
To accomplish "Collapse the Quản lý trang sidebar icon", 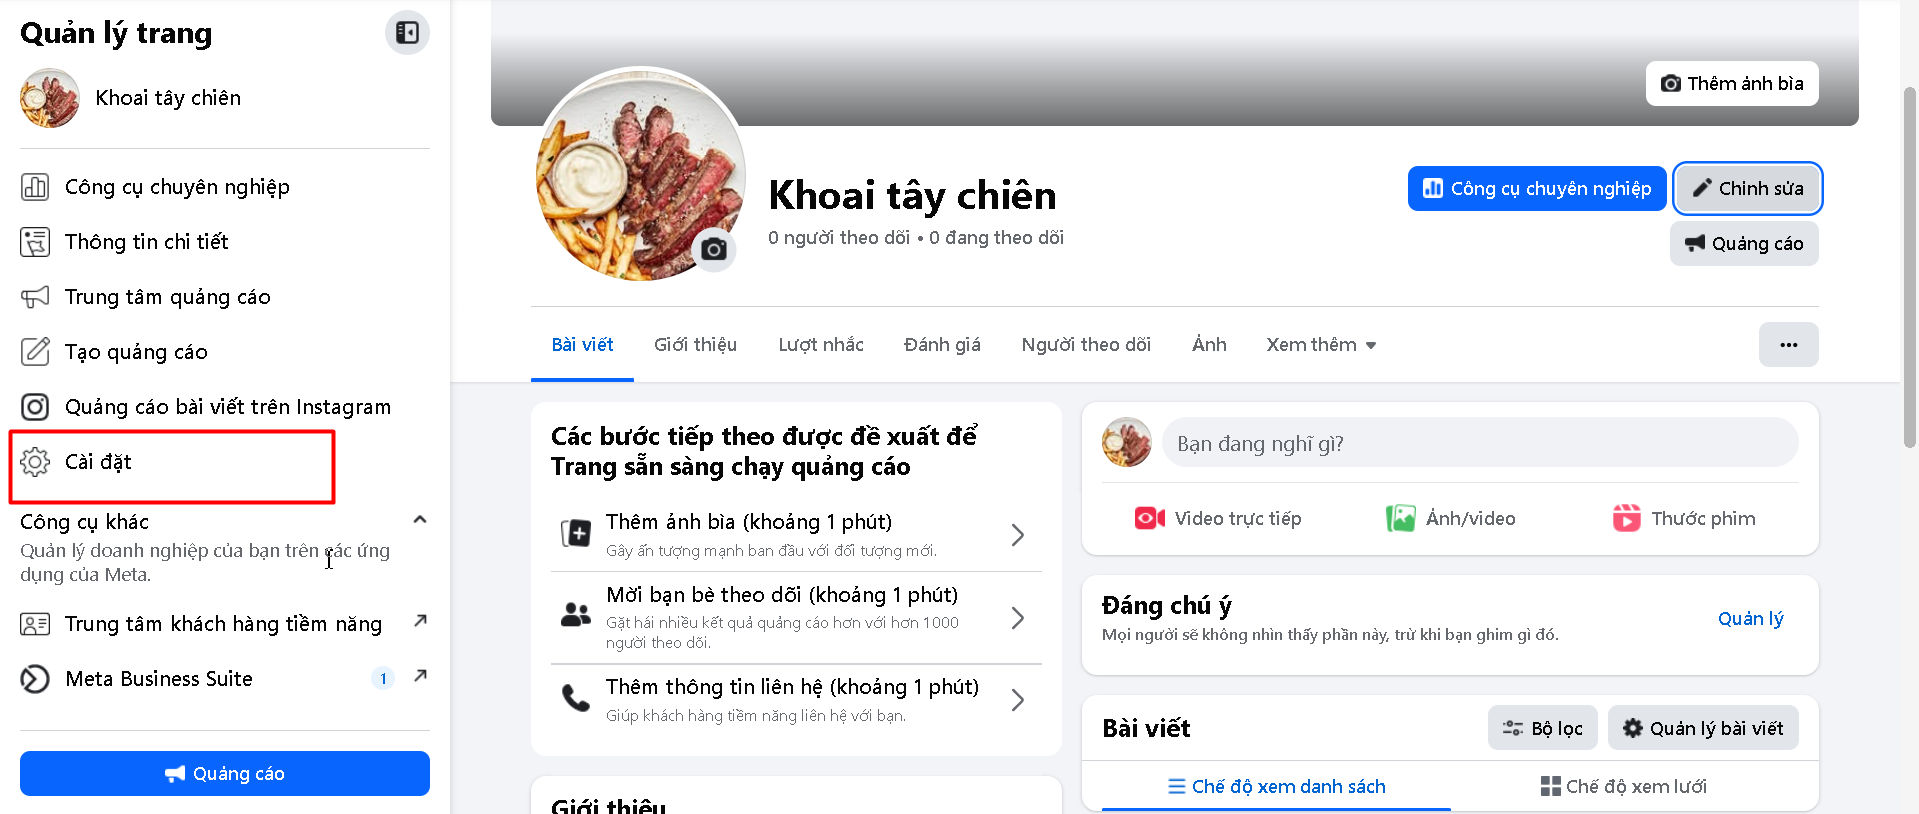I will pos(407,33).
